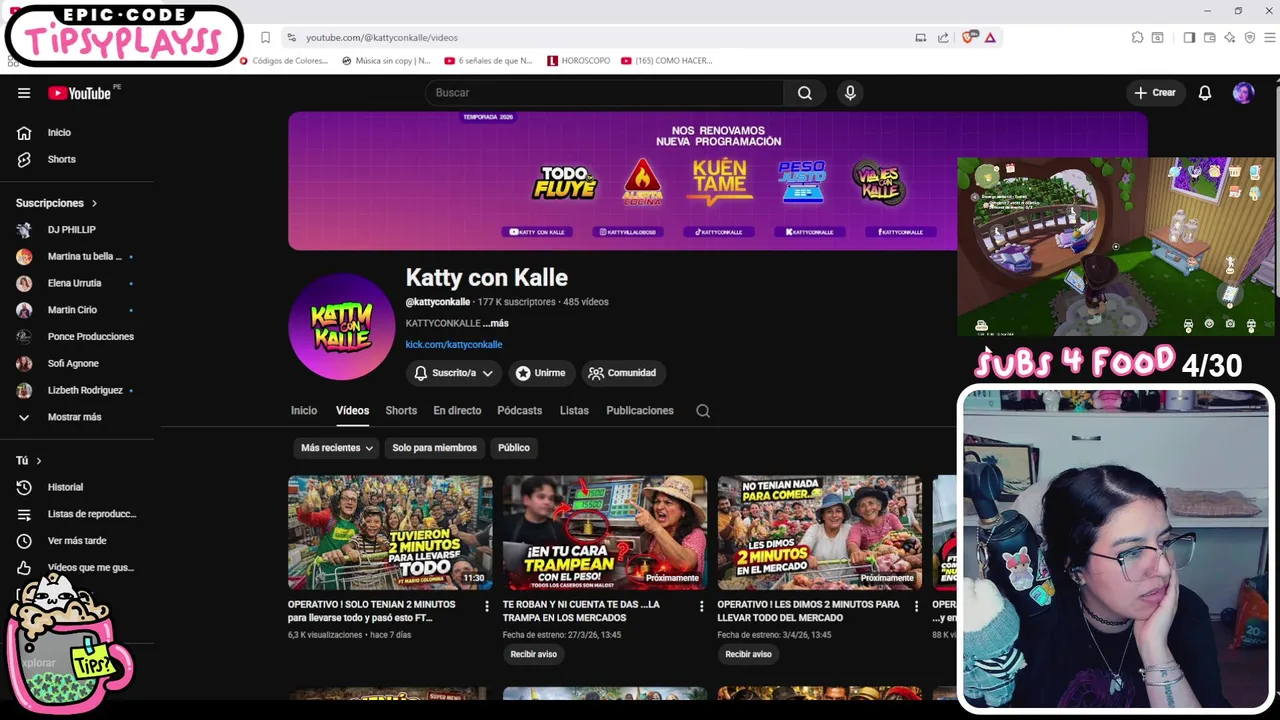Expand the Suscripciones section header
The height and width of the screenshot is (720, 1280).
(x=55, y=203)
